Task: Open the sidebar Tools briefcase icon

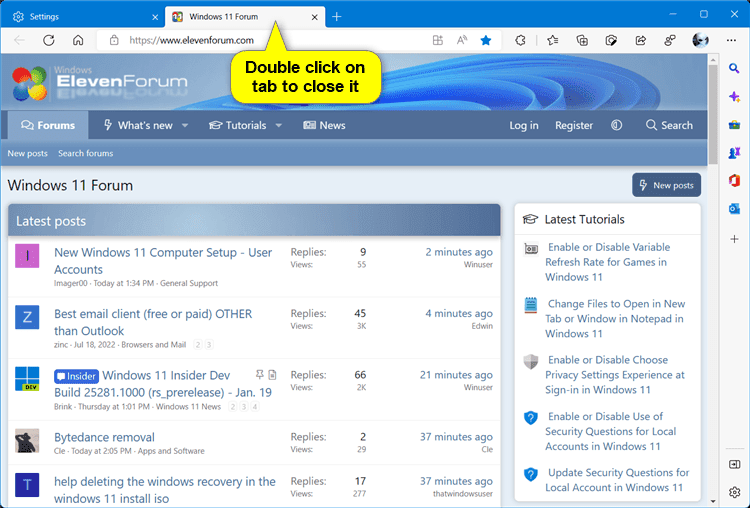Action: click(734, 125)
